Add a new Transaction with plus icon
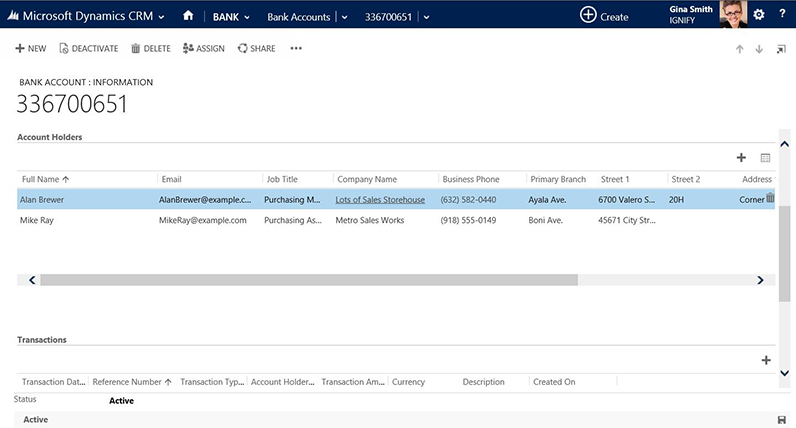This screenshot has width=796, height=428. coord(766,360)
